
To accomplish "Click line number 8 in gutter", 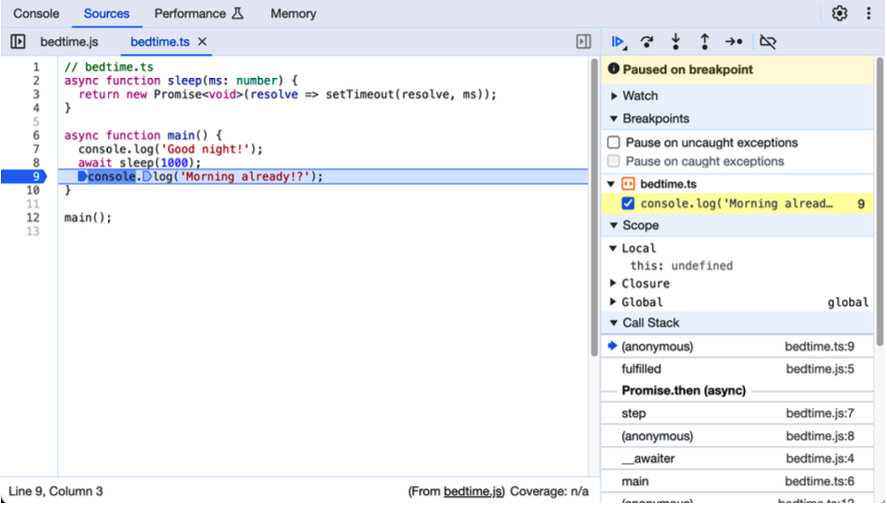I will (x=36, y=163).
